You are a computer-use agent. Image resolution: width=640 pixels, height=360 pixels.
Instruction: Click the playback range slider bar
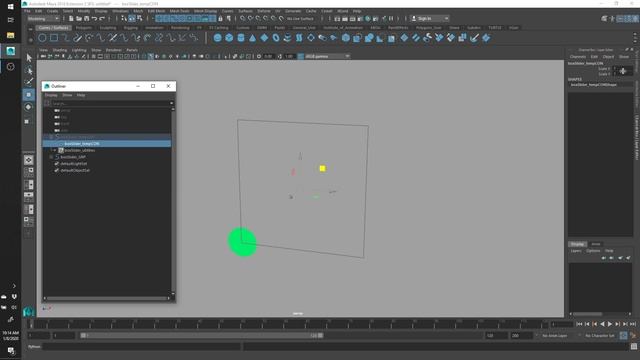[x=202, y=336]
